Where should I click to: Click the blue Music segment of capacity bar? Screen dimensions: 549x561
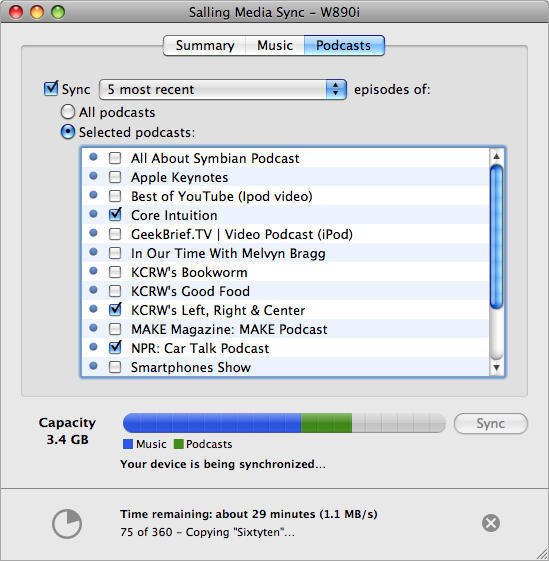click(x=212, y=423)
